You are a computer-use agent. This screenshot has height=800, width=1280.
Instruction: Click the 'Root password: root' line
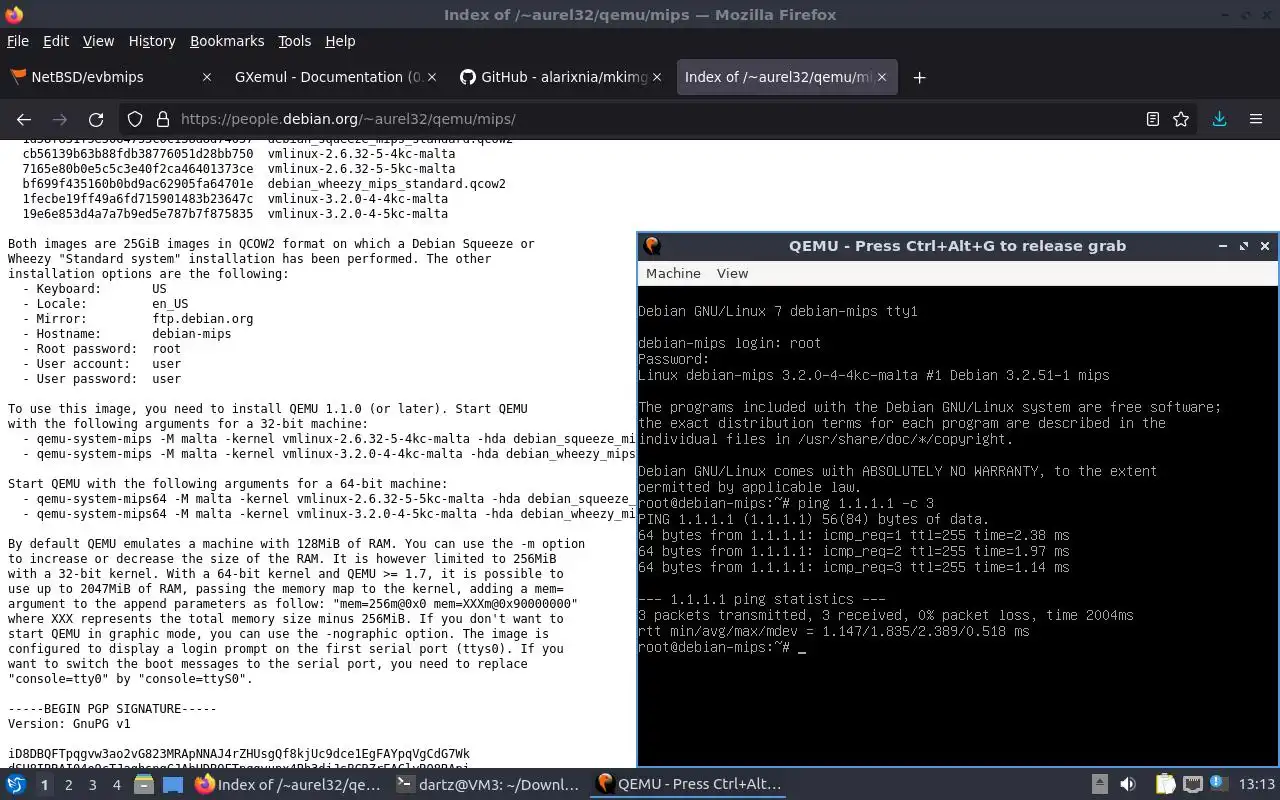coord(101,349)
